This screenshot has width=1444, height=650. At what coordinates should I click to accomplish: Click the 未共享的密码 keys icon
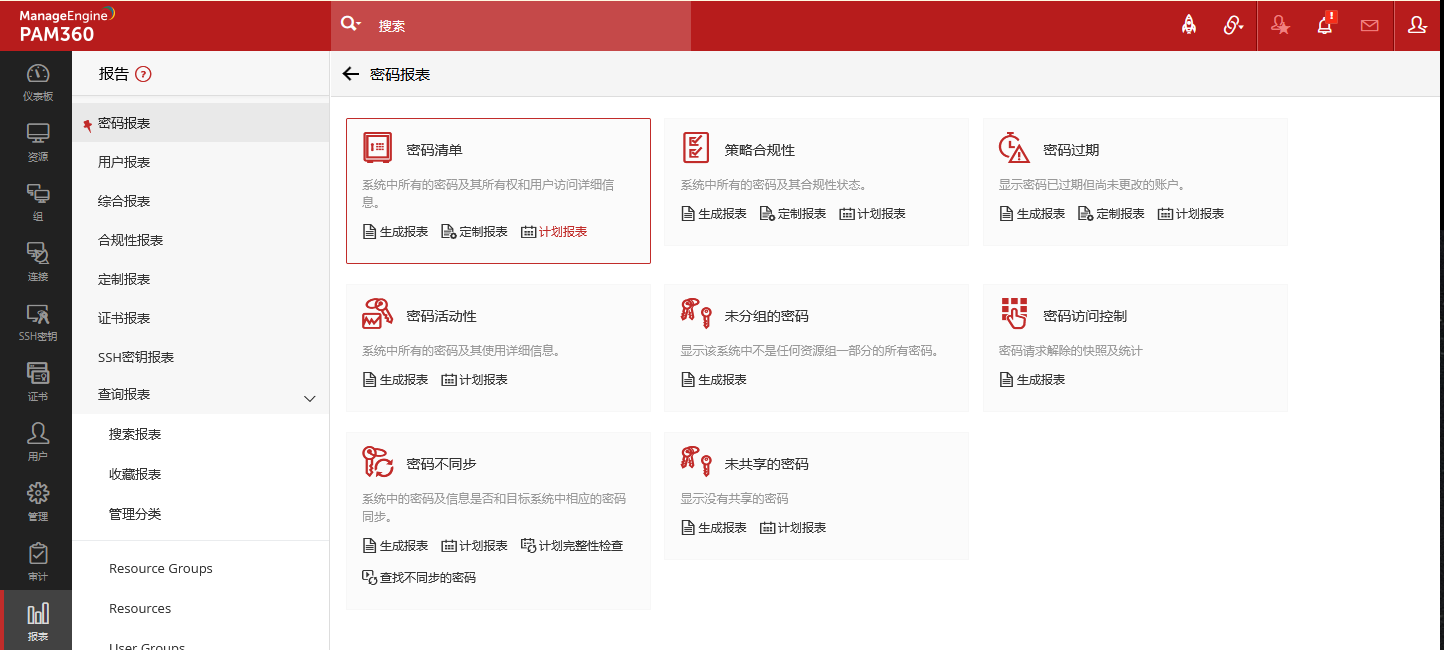point(696,459)
